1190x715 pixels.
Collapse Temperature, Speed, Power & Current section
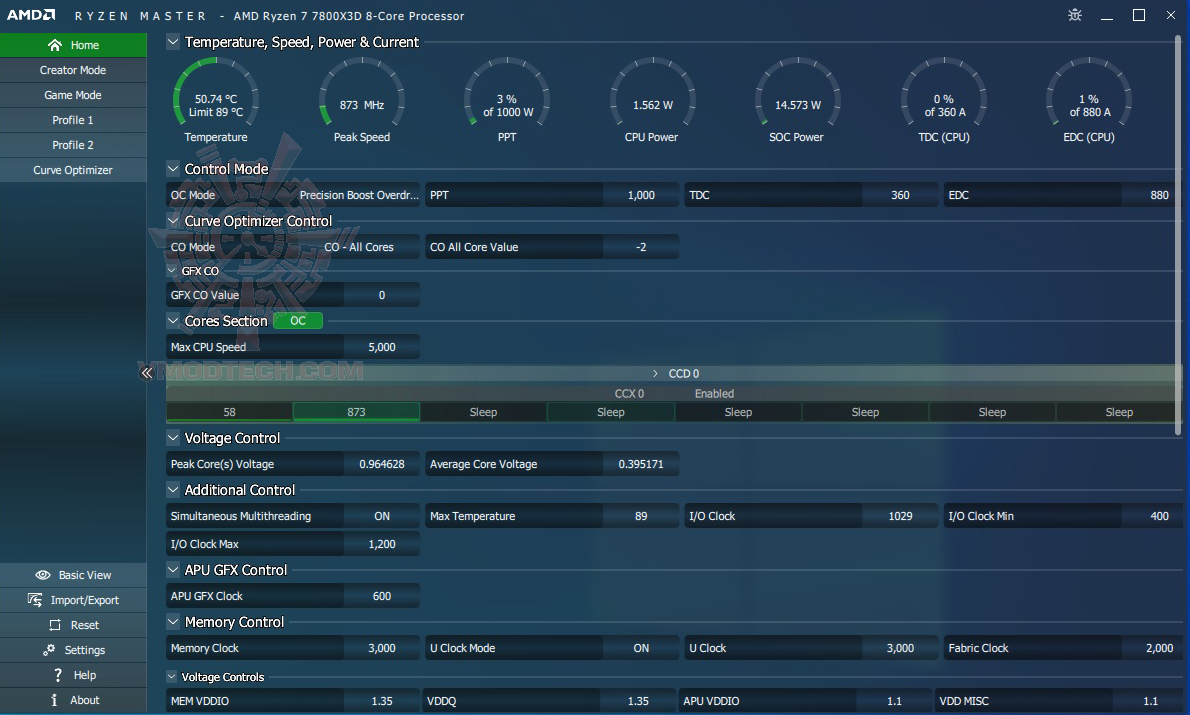pyautogui.click(x=173, y=42)
